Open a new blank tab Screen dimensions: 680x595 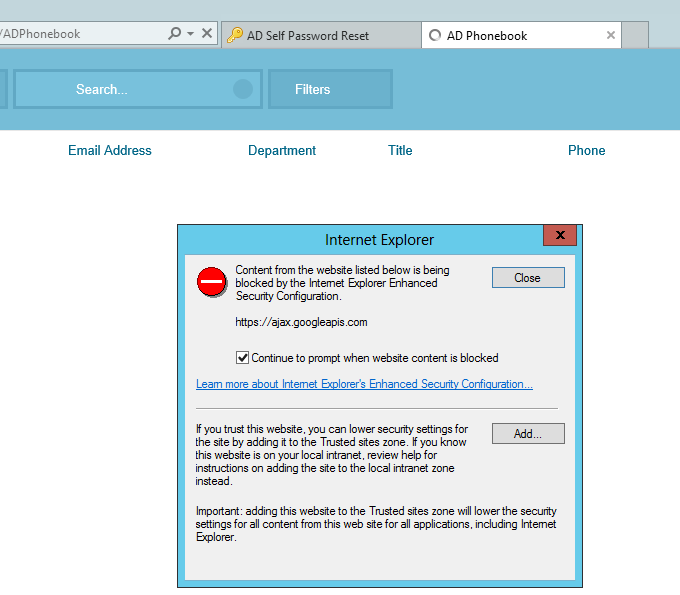coord(635,35)
